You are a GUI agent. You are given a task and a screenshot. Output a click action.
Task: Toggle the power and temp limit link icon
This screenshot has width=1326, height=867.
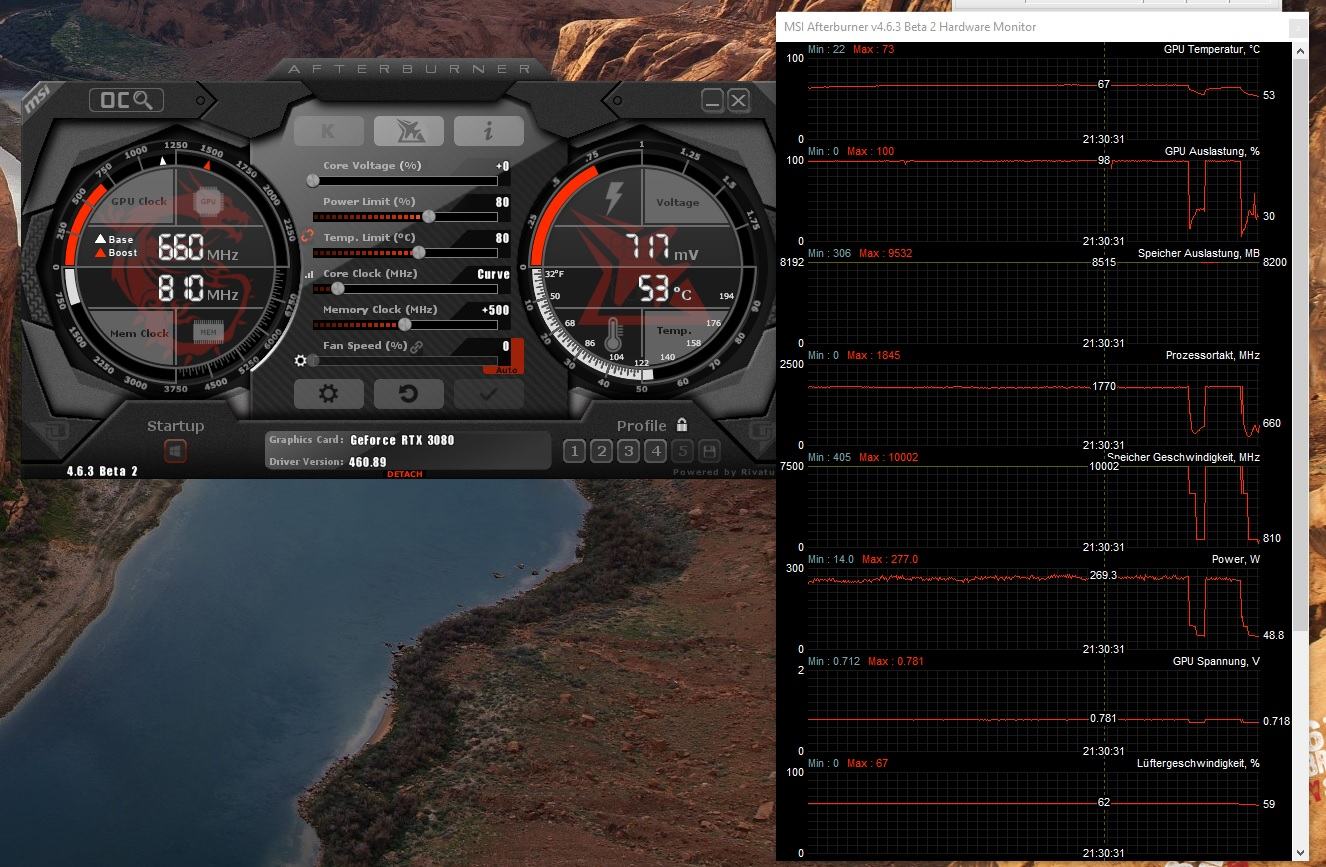click(308, 235)
